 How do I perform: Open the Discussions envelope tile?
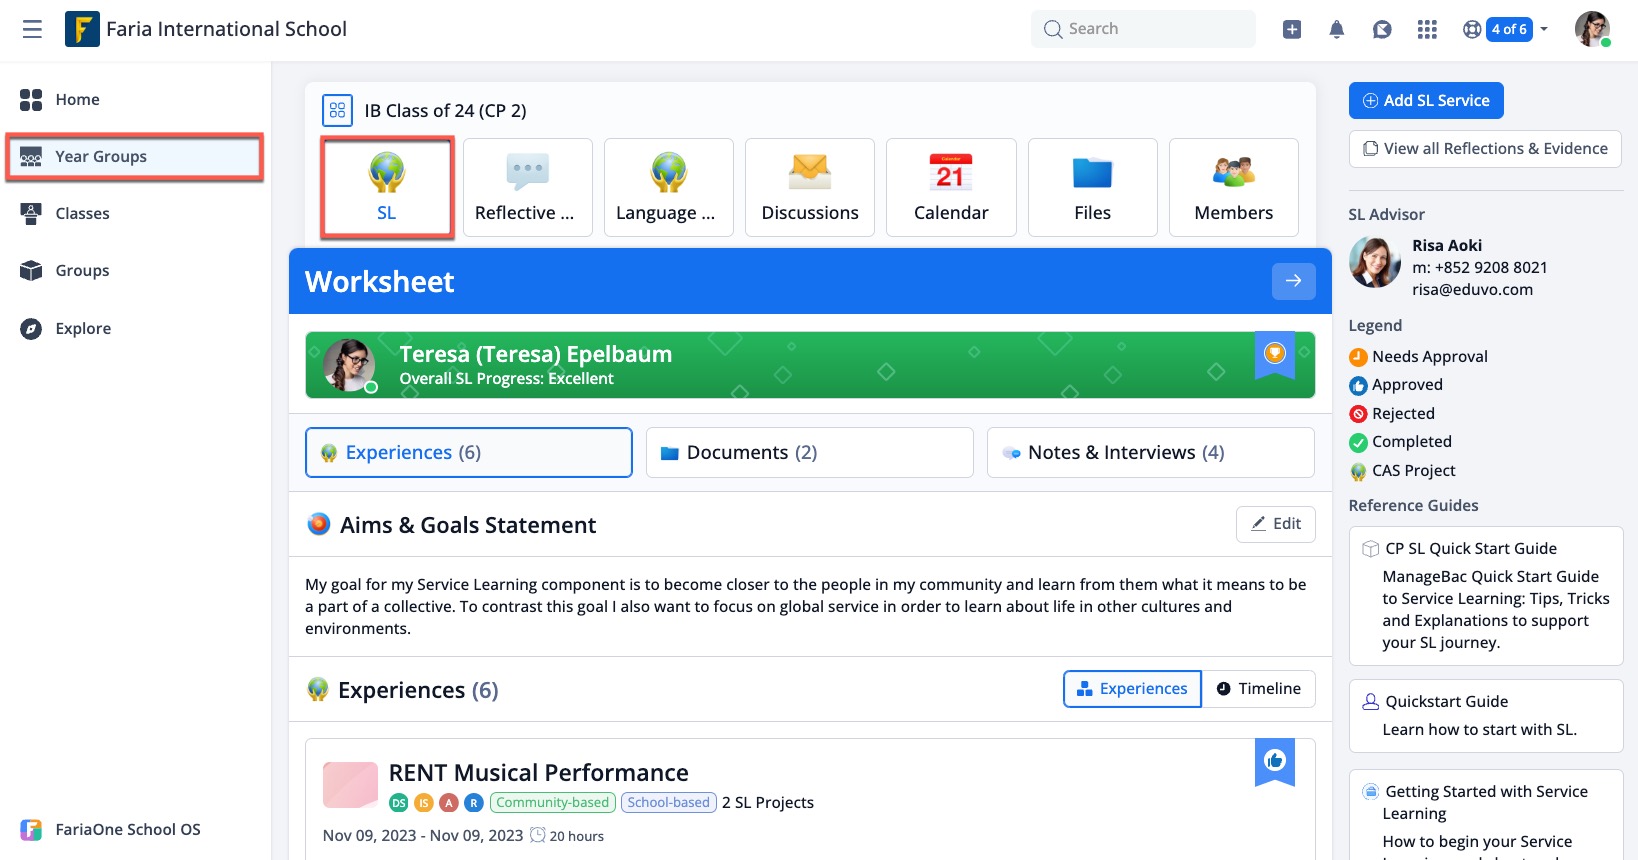pyautogui.click(x=809, y=187)
